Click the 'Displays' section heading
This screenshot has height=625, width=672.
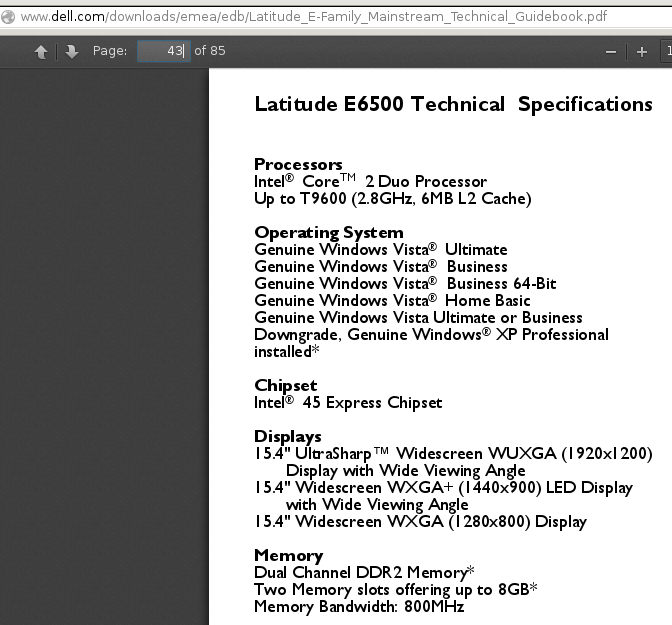[288, 436]
